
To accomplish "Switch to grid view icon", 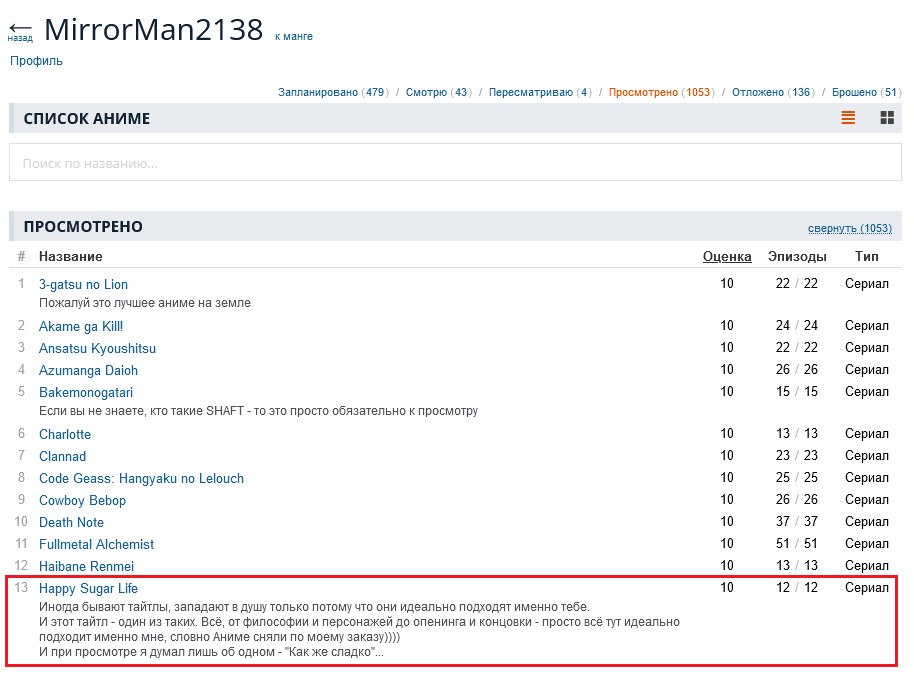I will coord(886,118).
